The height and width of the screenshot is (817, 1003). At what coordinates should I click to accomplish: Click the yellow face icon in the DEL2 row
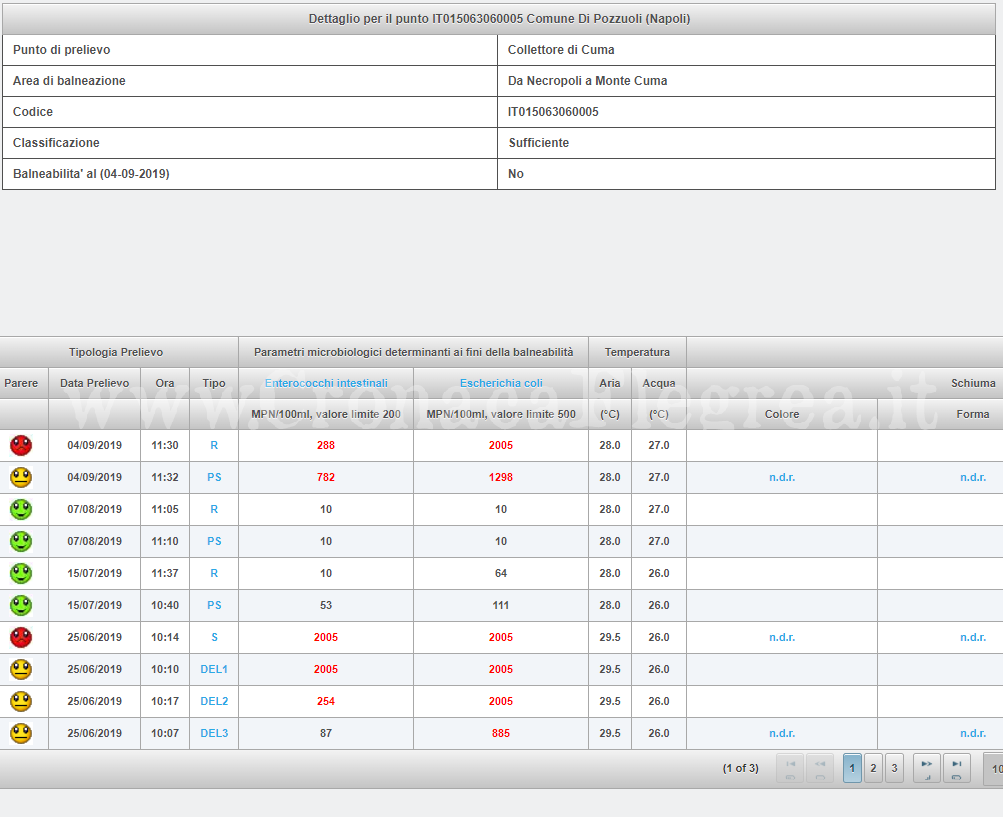21,701
